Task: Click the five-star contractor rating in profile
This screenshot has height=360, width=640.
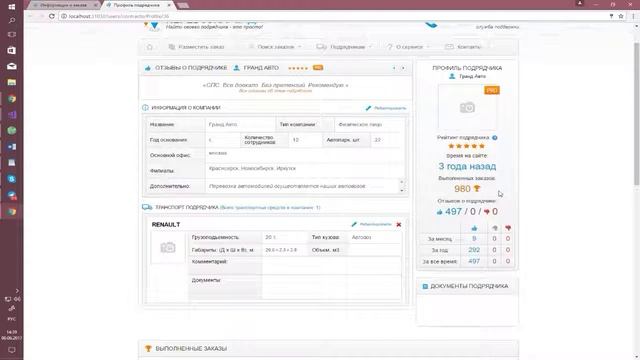Action: (x=467, y=146)
